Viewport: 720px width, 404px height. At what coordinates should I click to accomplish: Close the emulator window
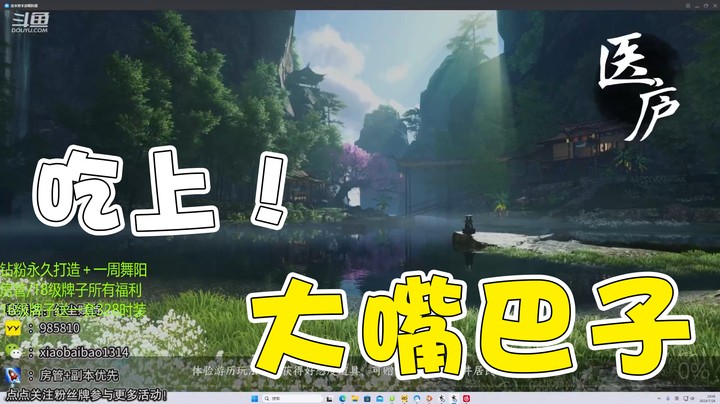715,6
